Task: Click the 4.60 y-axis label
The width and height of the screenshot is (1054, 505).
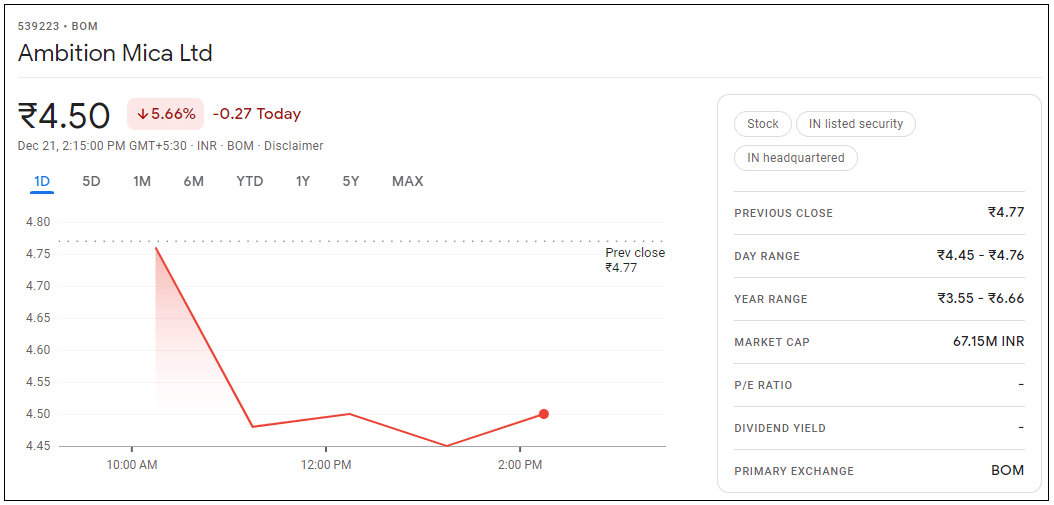Action: pyautogui.click(x=37, y=350)
